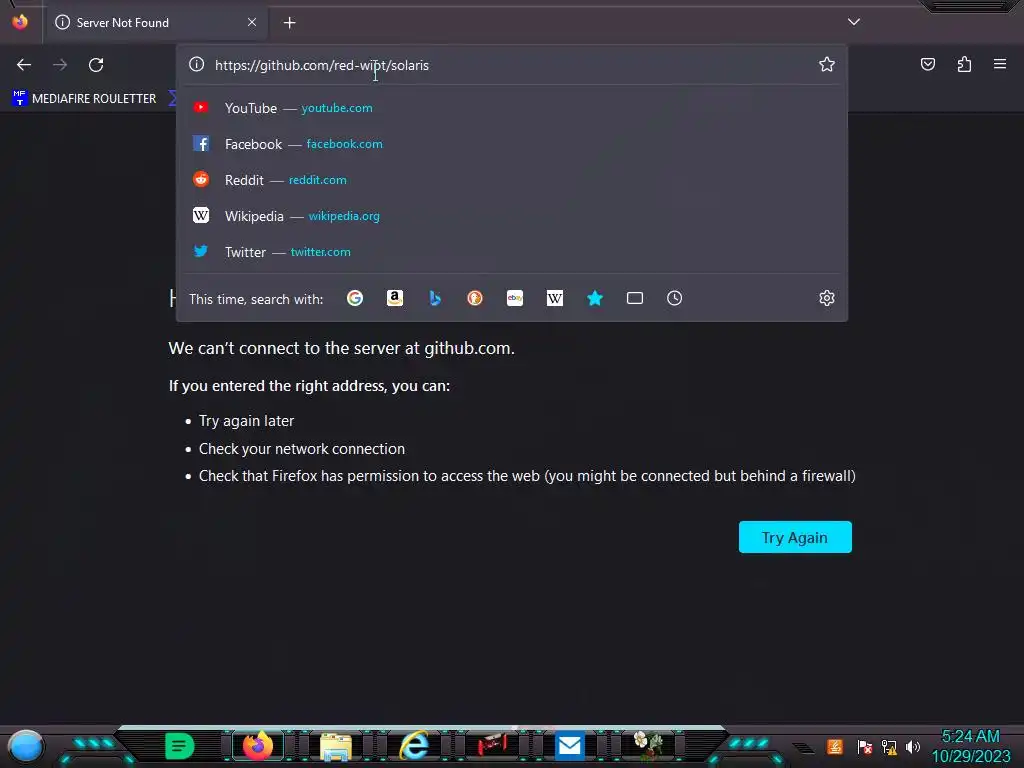This screenshot has height=768, width=1024.
Task: Expand the list all tabs chevron
Action: 854,22
